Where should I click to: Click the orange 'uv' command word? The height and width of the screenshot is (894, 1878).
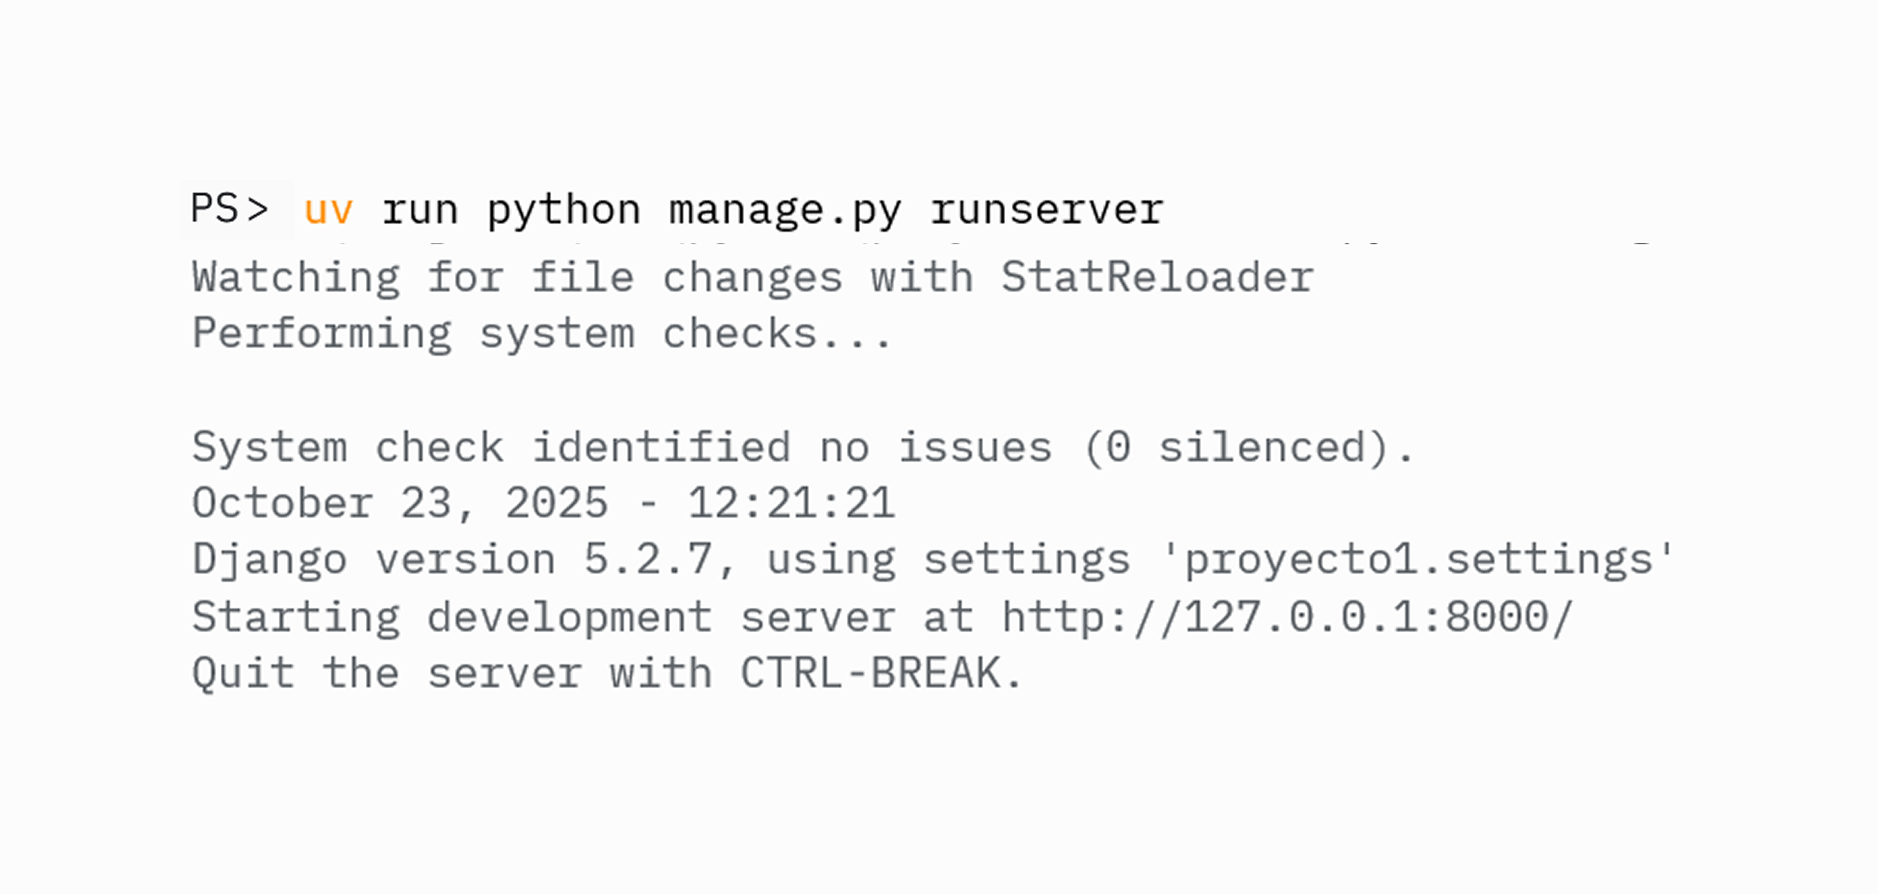click(x=329, y=211)
